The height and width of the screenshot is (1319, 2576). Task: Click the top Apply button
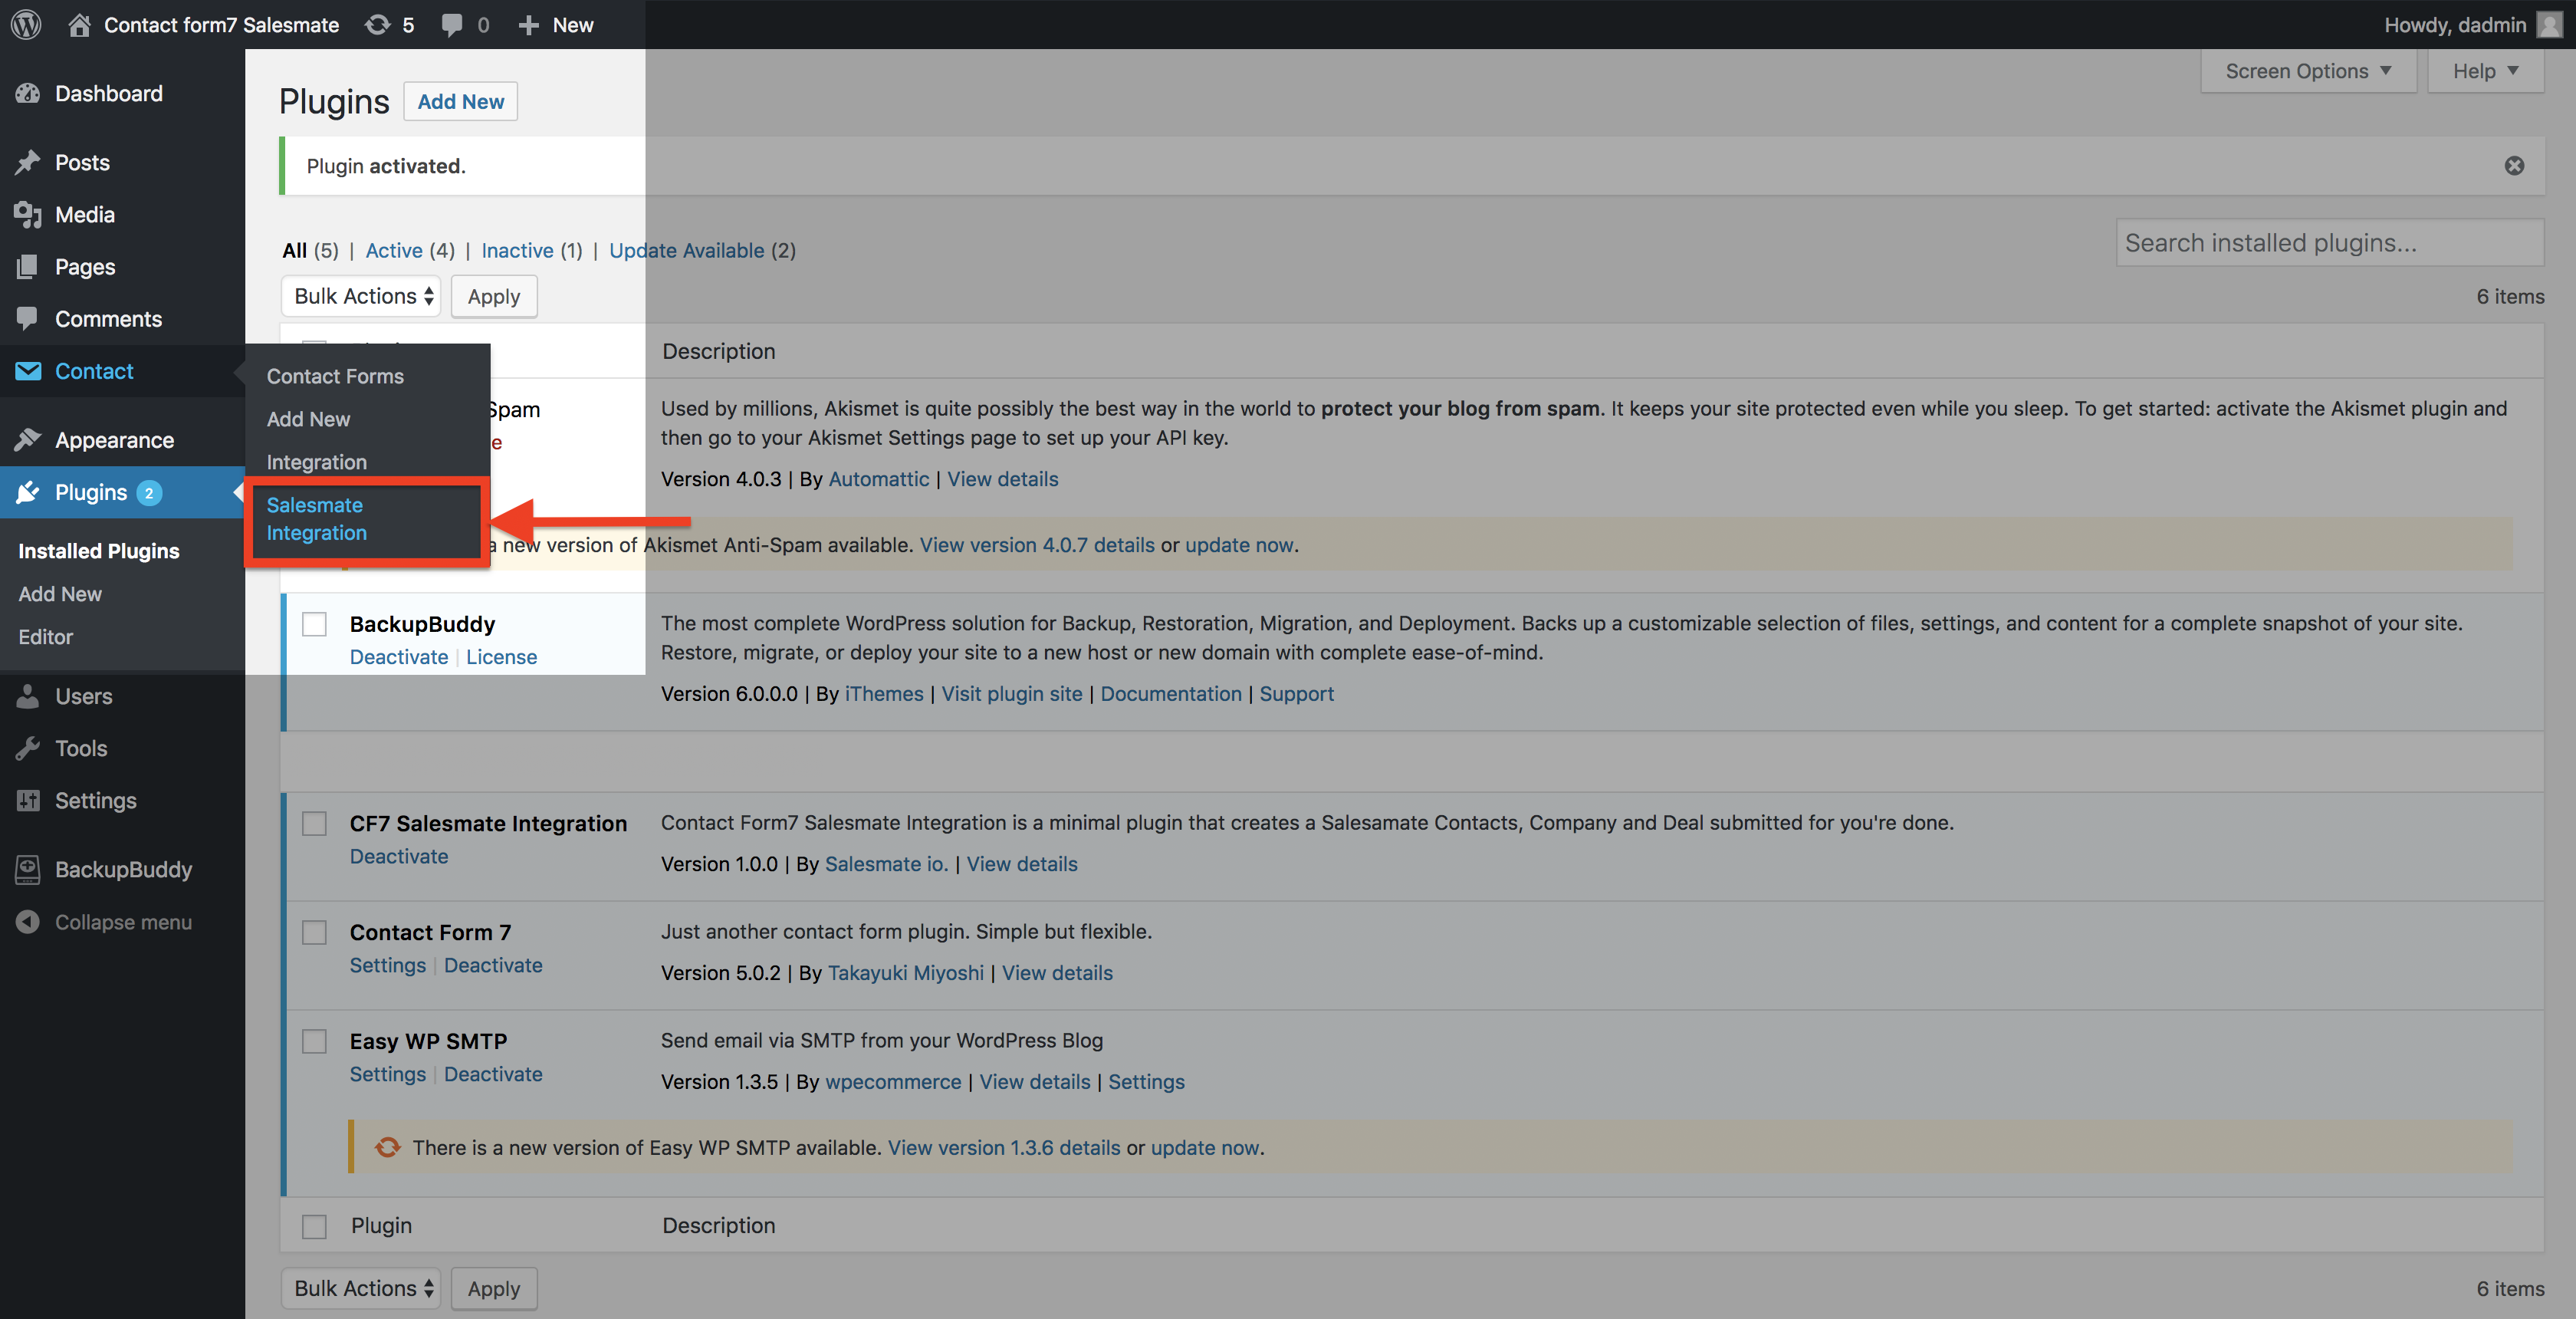tap(493, 296)
